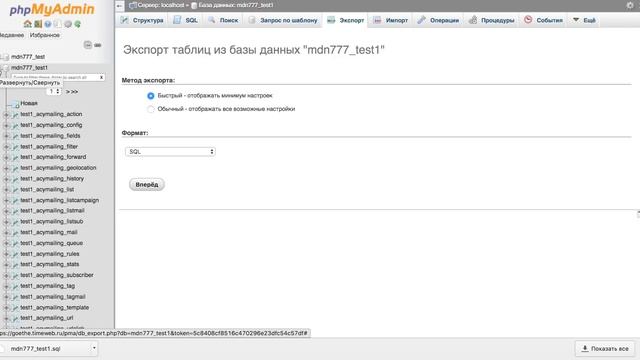Select the Быстрый export method radio
640x360 pixels.
coord(151,96)
